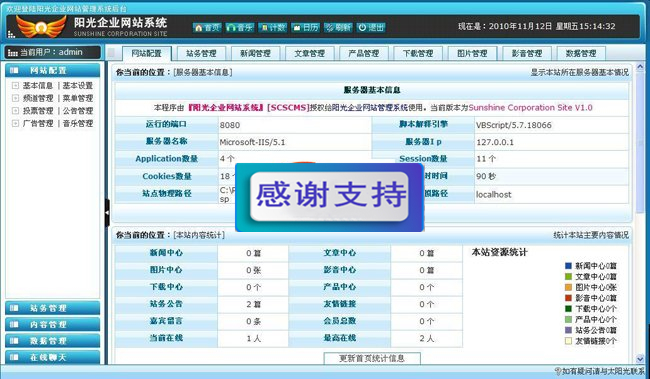Click the info icon before 如有疑问请与太阳光联系
This screenshot has height=379, width=650.
558,371
